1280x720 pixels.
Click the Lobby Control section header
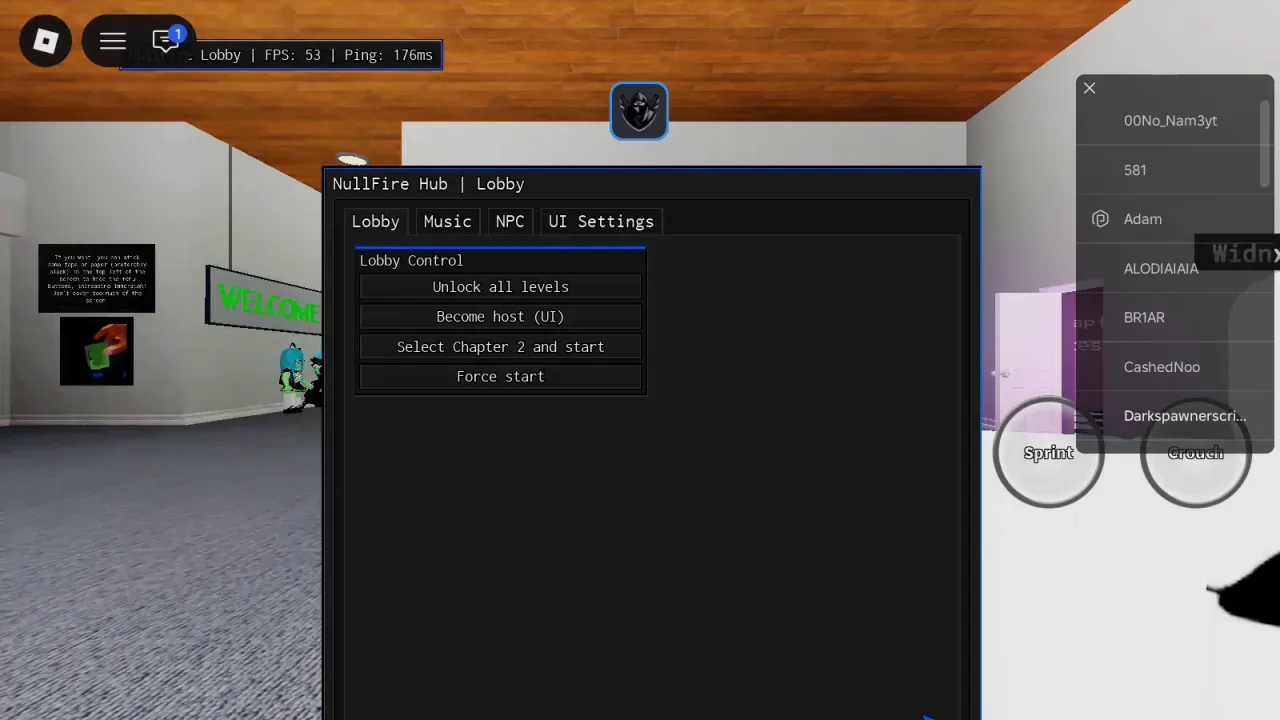pos(411,261)
